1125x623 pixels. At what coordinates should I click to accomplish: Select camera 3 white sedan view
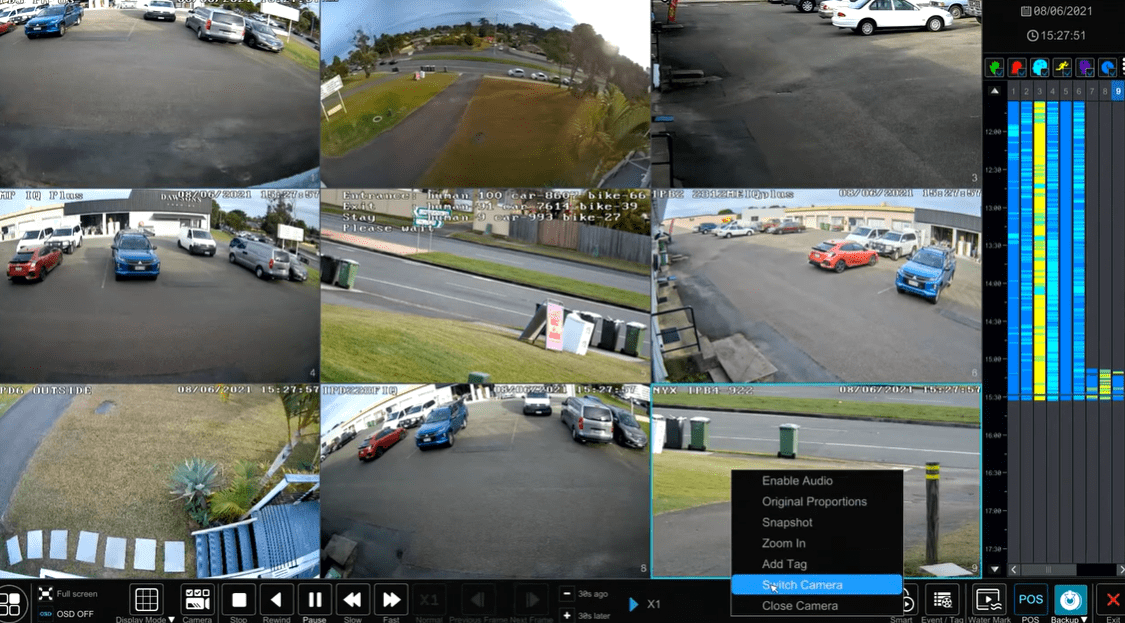click(816, 93)
